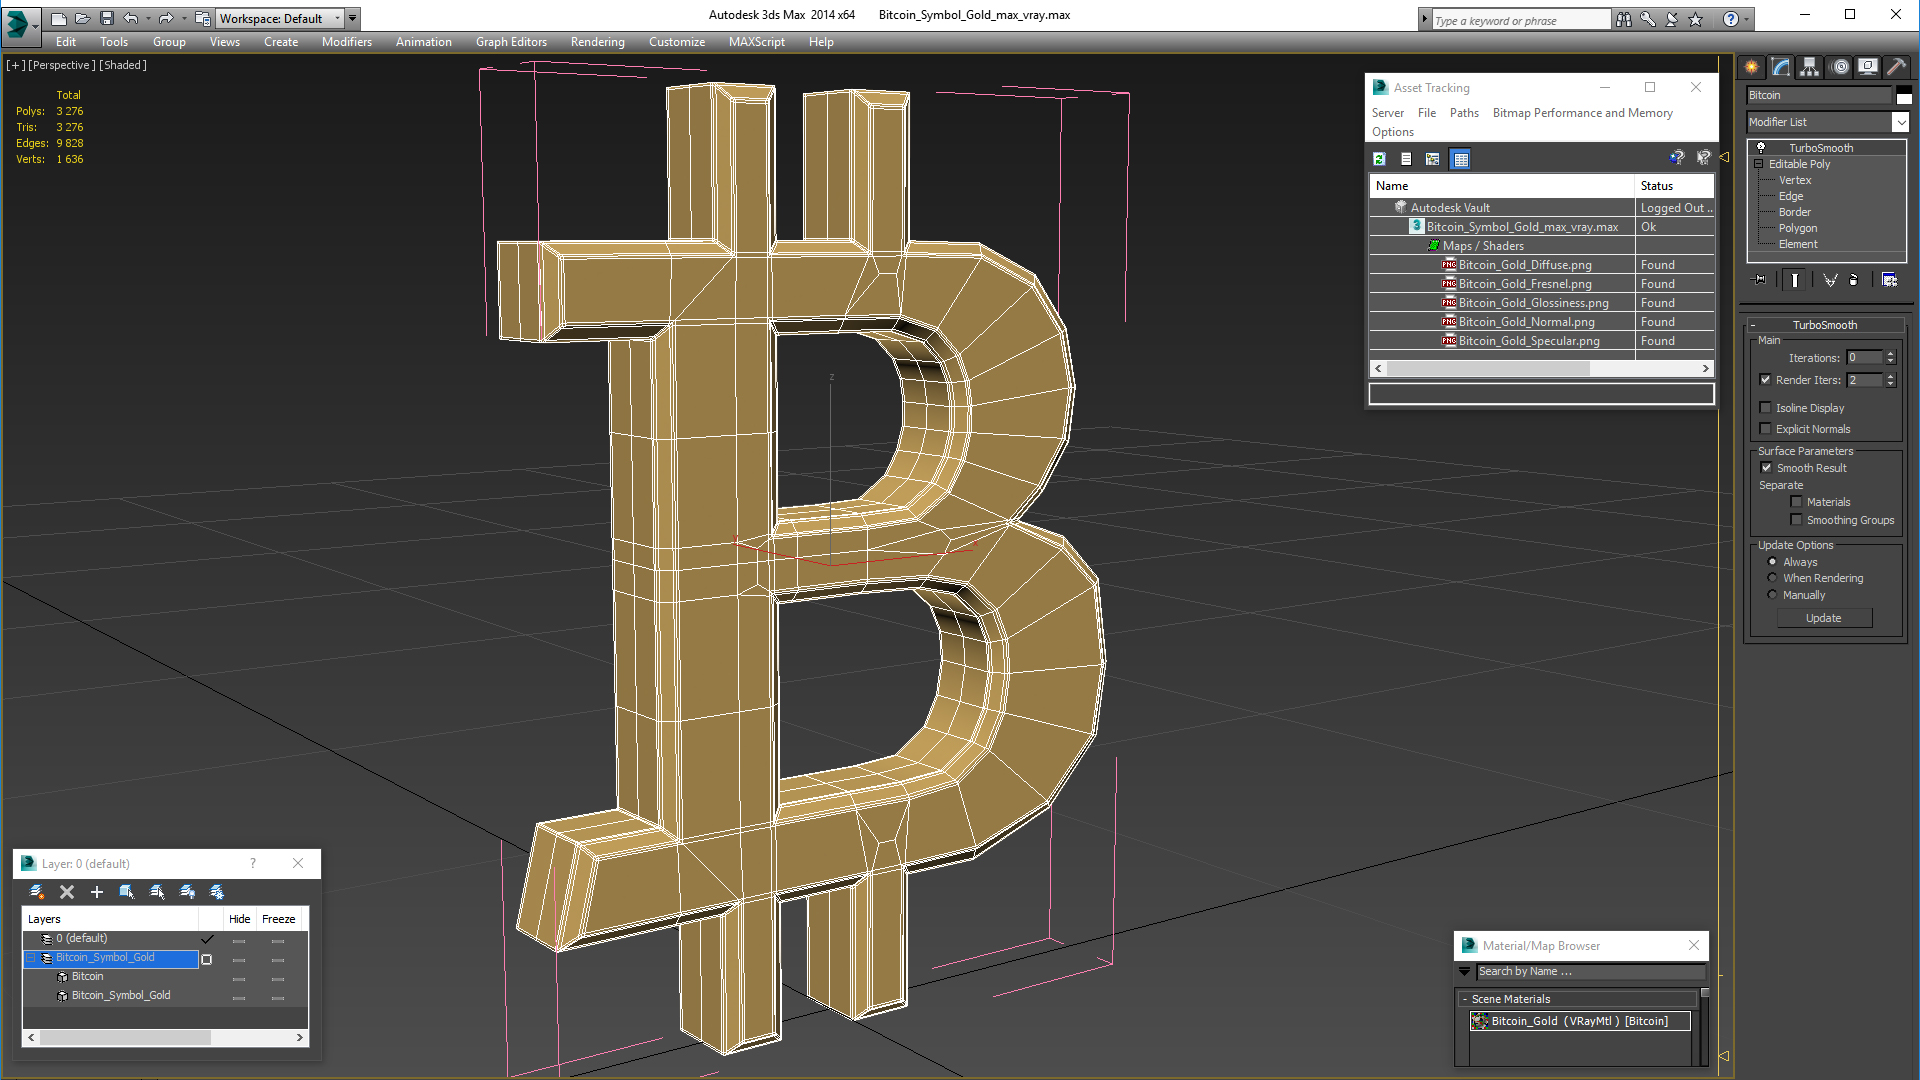Open the Rendering menu

click(597, 42)
